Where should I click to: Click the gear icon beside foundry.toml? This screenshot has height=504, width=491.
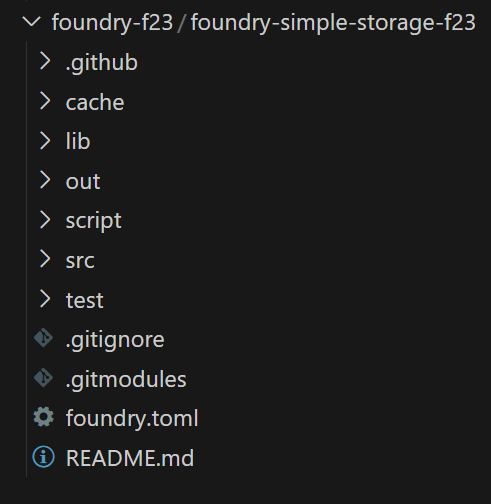coord(43,417)
